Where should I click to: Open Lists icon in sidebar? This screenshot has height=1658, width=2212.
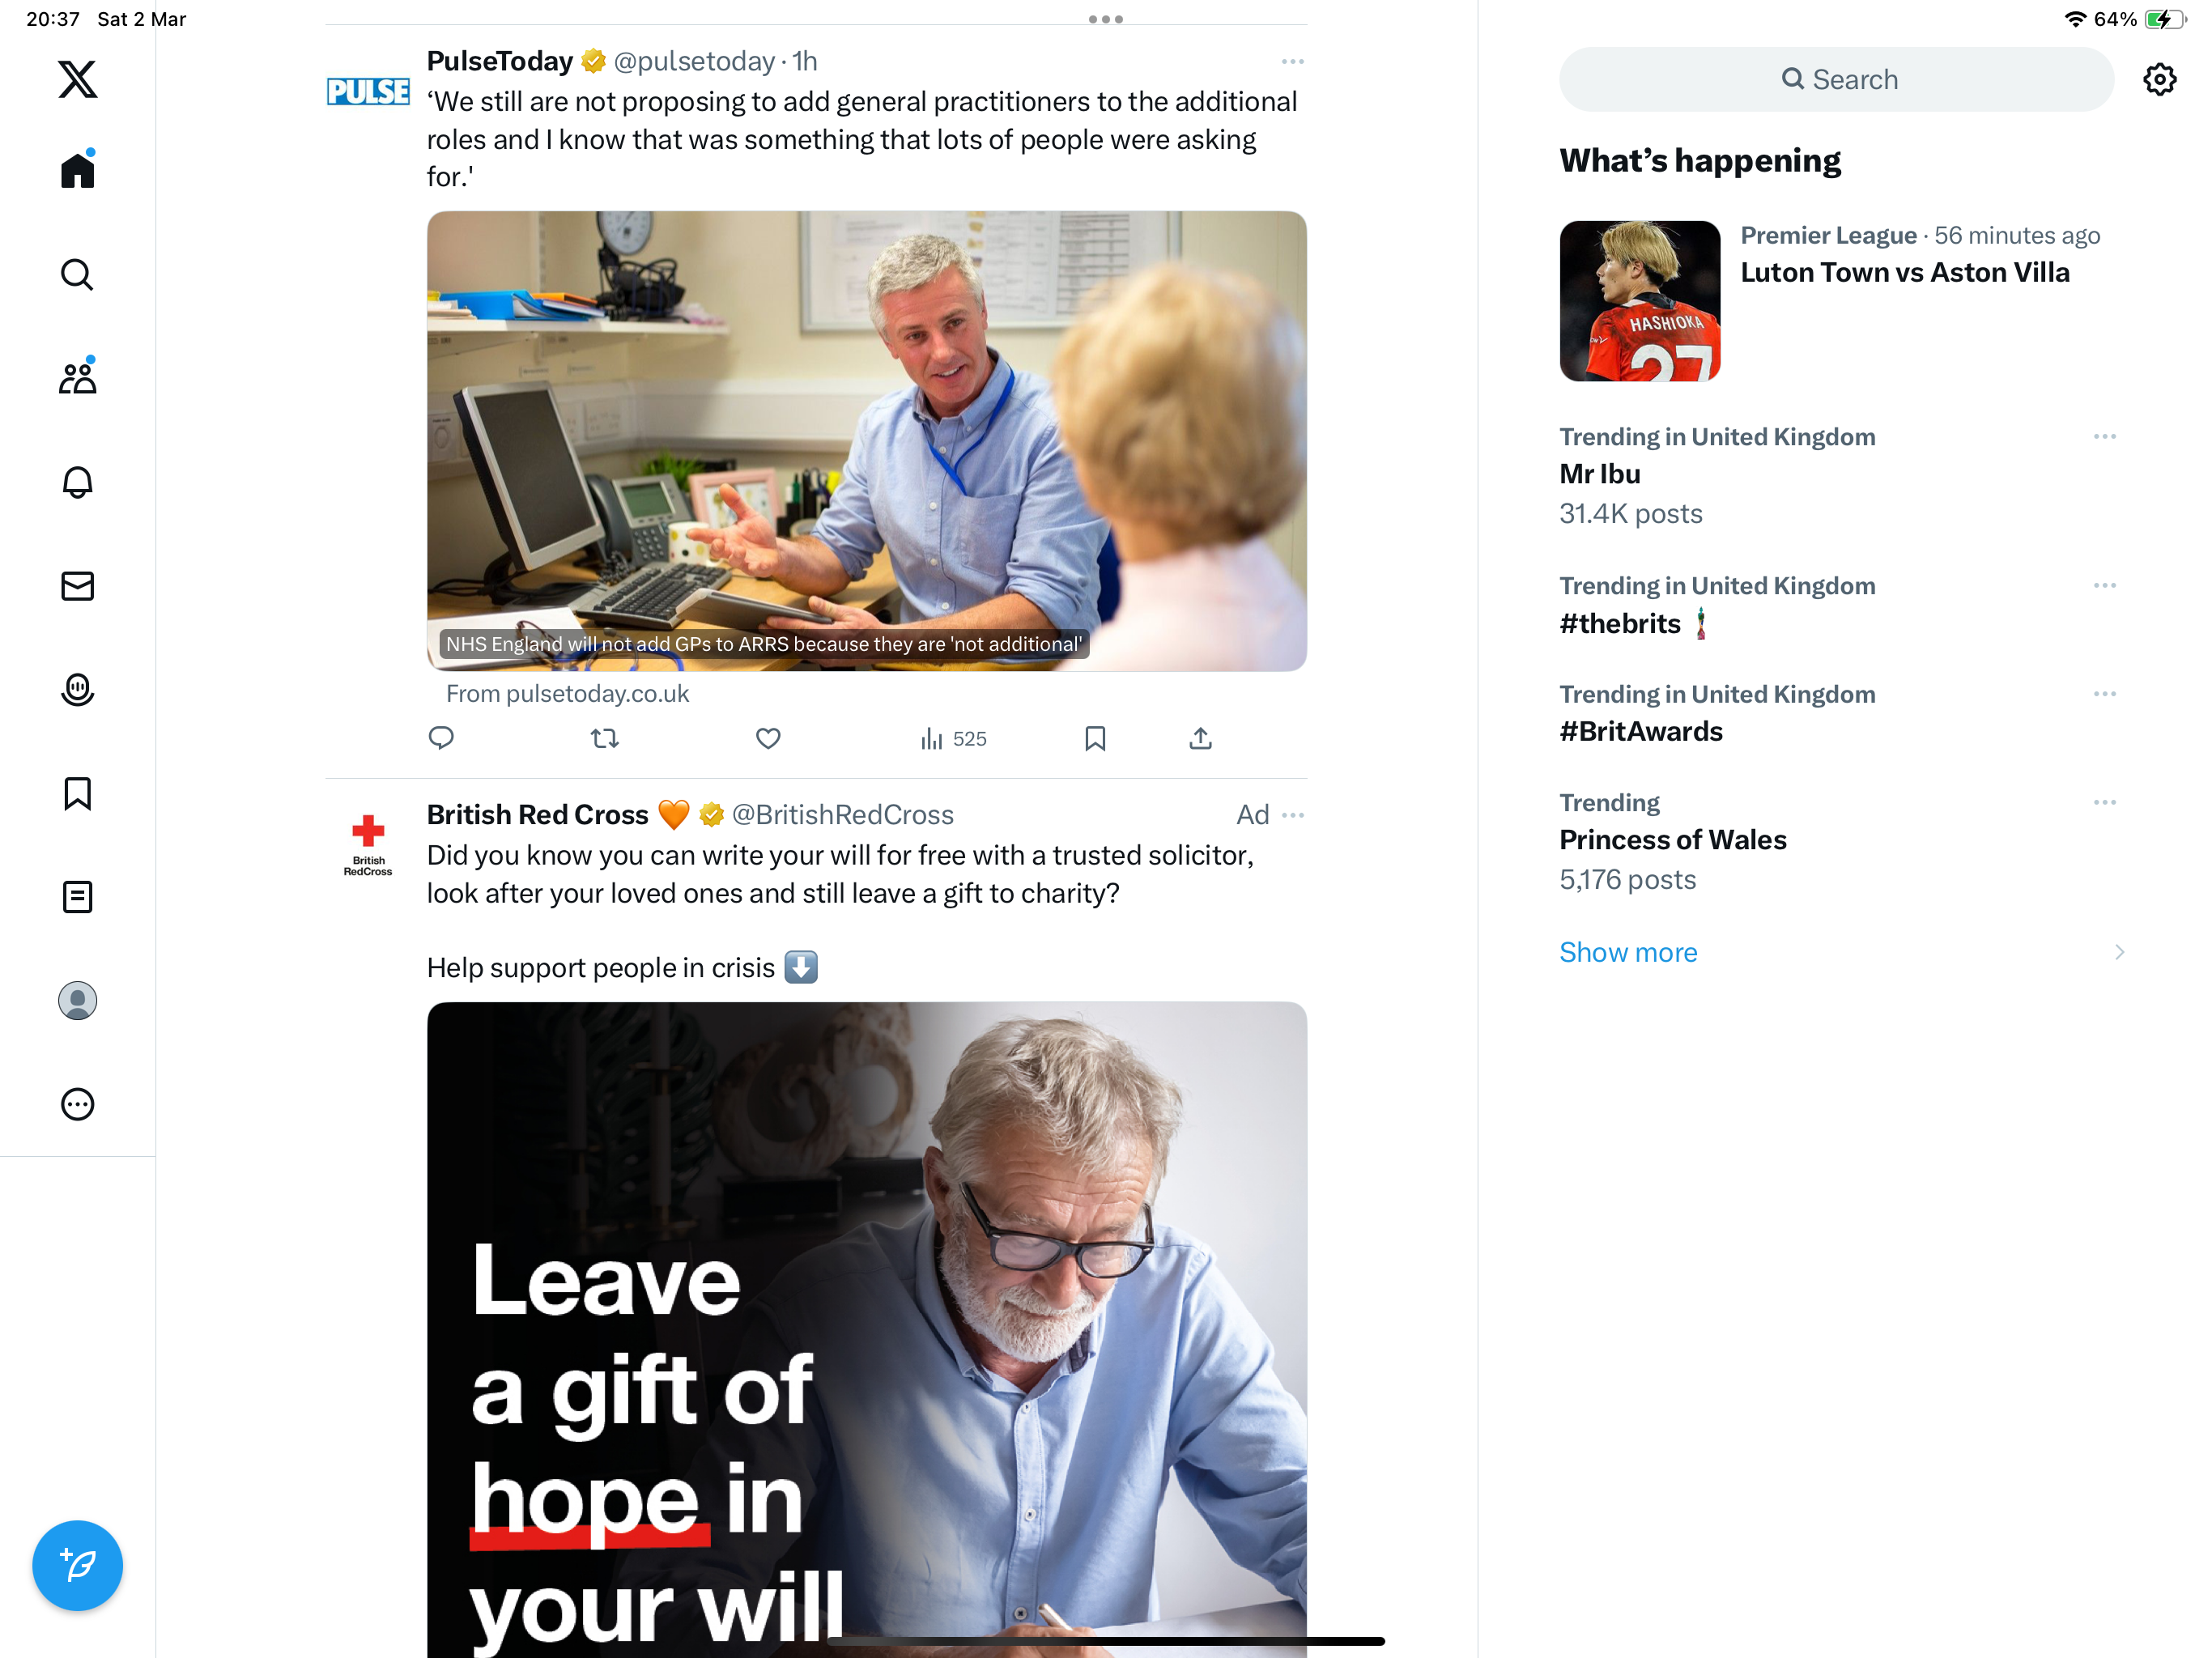click(x=77, y=897)
